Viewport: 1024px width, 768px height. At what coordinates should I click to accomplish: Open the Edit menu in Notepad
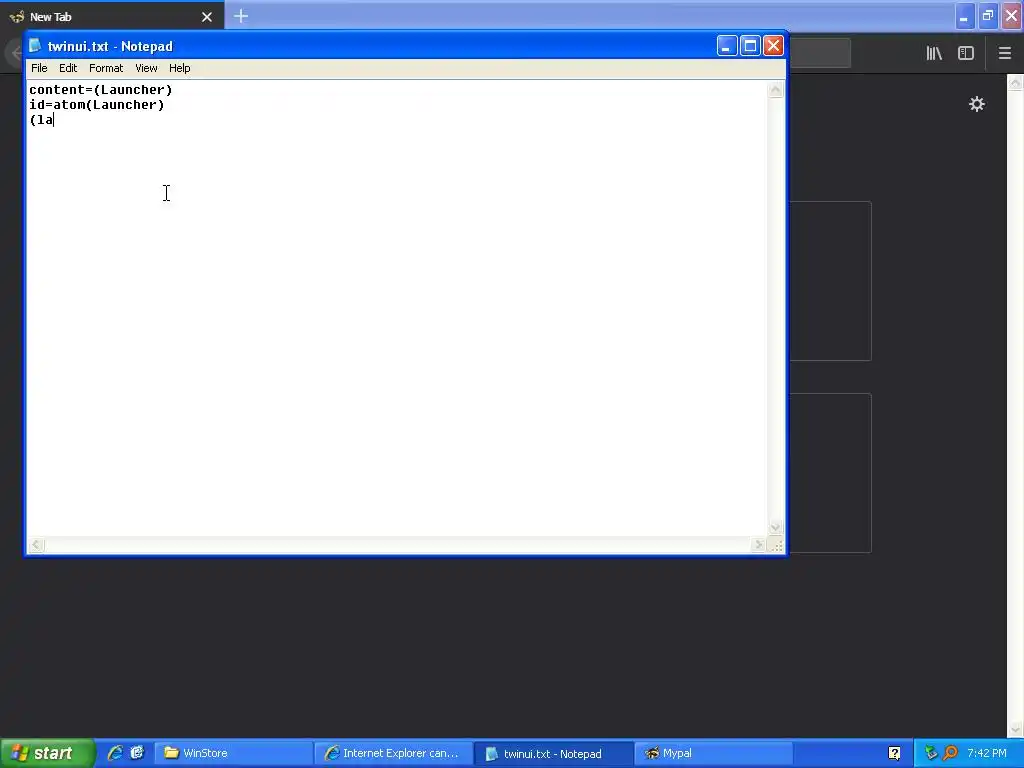[x=68, y=68]
